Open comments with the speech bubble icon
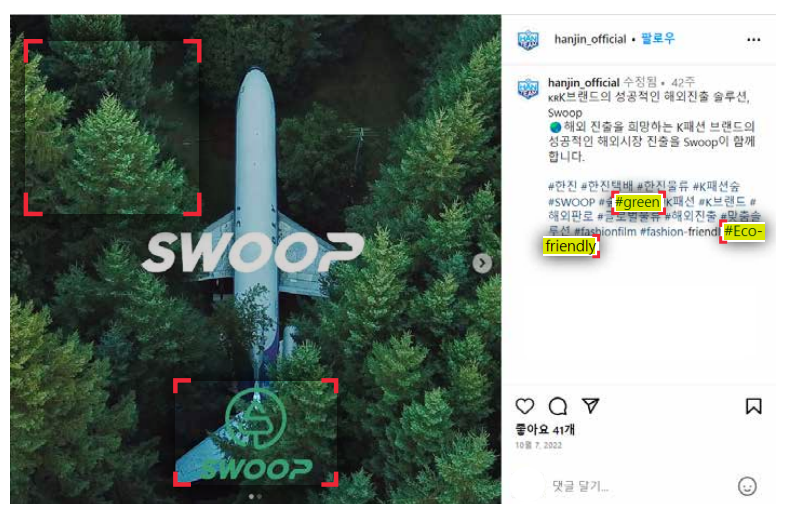The width and height of the screenshot is (812, 510). [x=558, y=406]
